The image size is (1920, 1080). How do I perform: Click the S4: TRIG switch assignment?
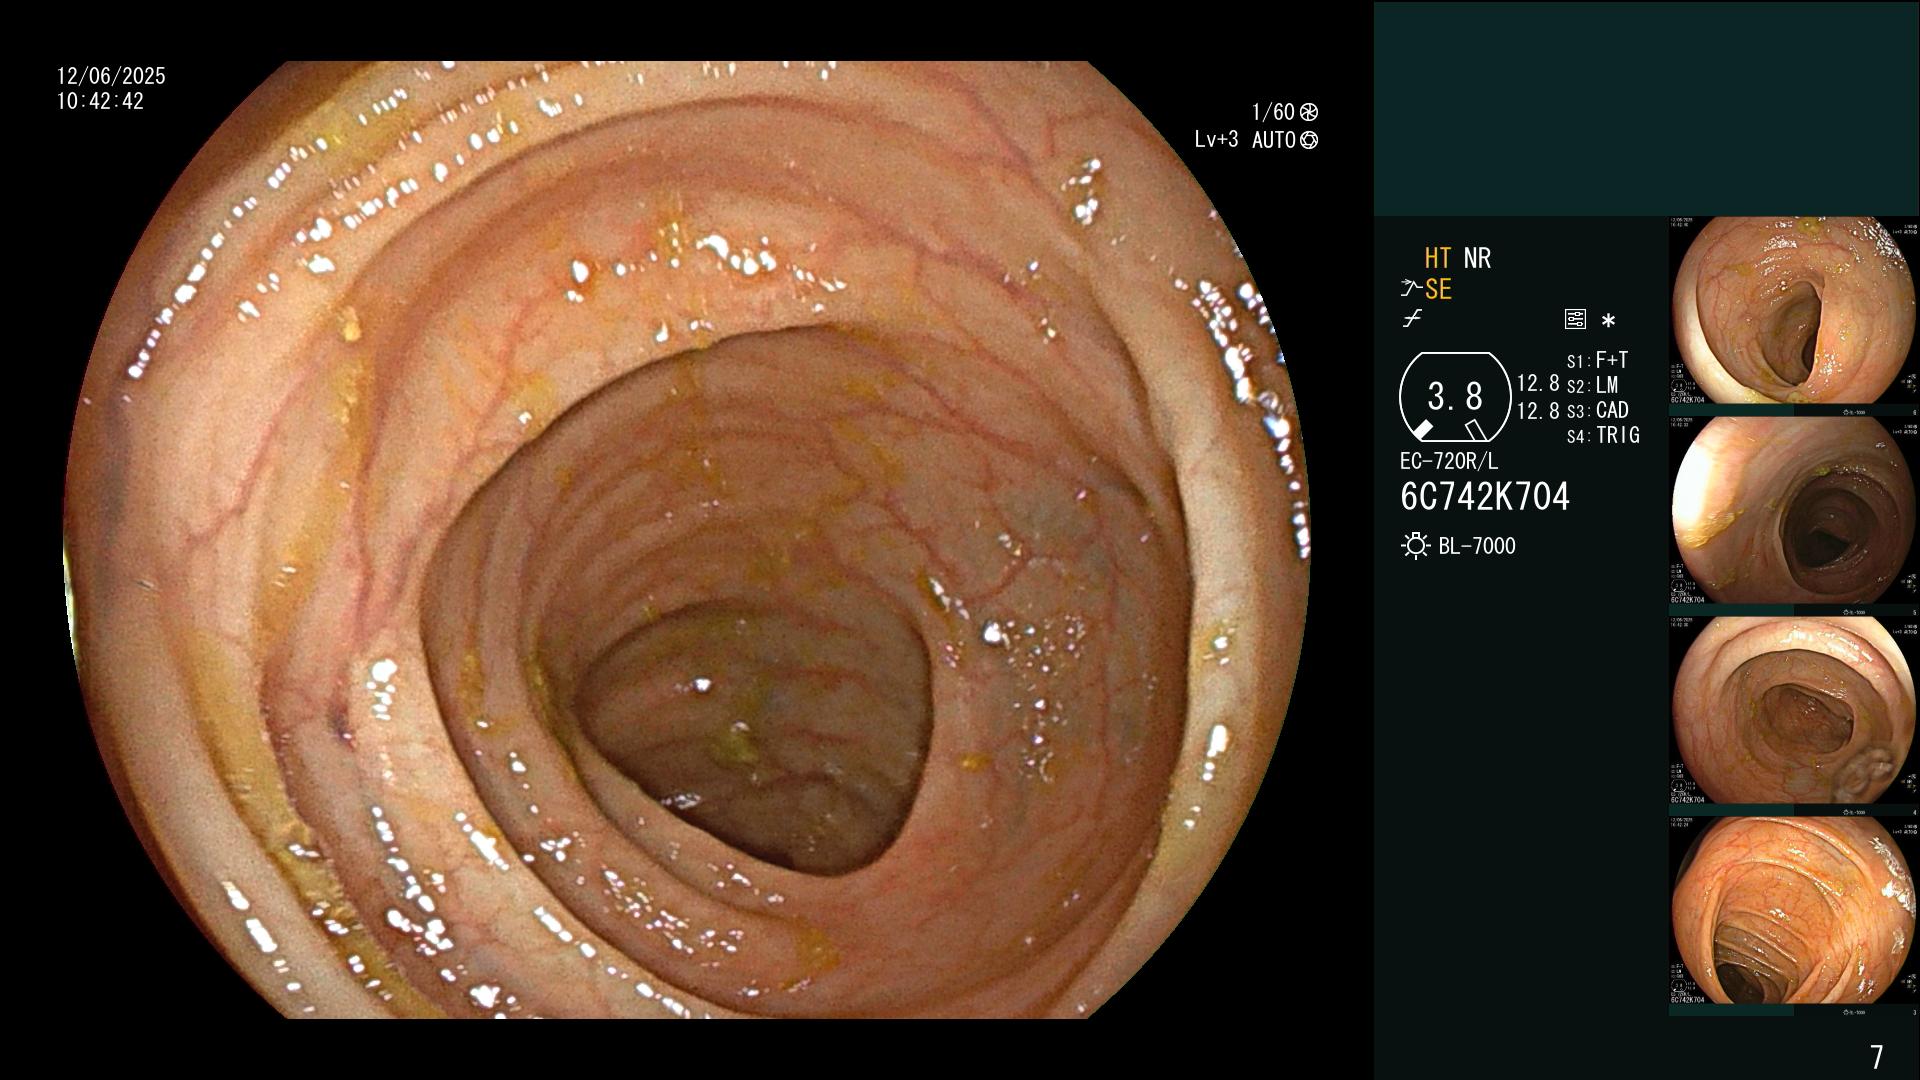tap(1603, 435)
